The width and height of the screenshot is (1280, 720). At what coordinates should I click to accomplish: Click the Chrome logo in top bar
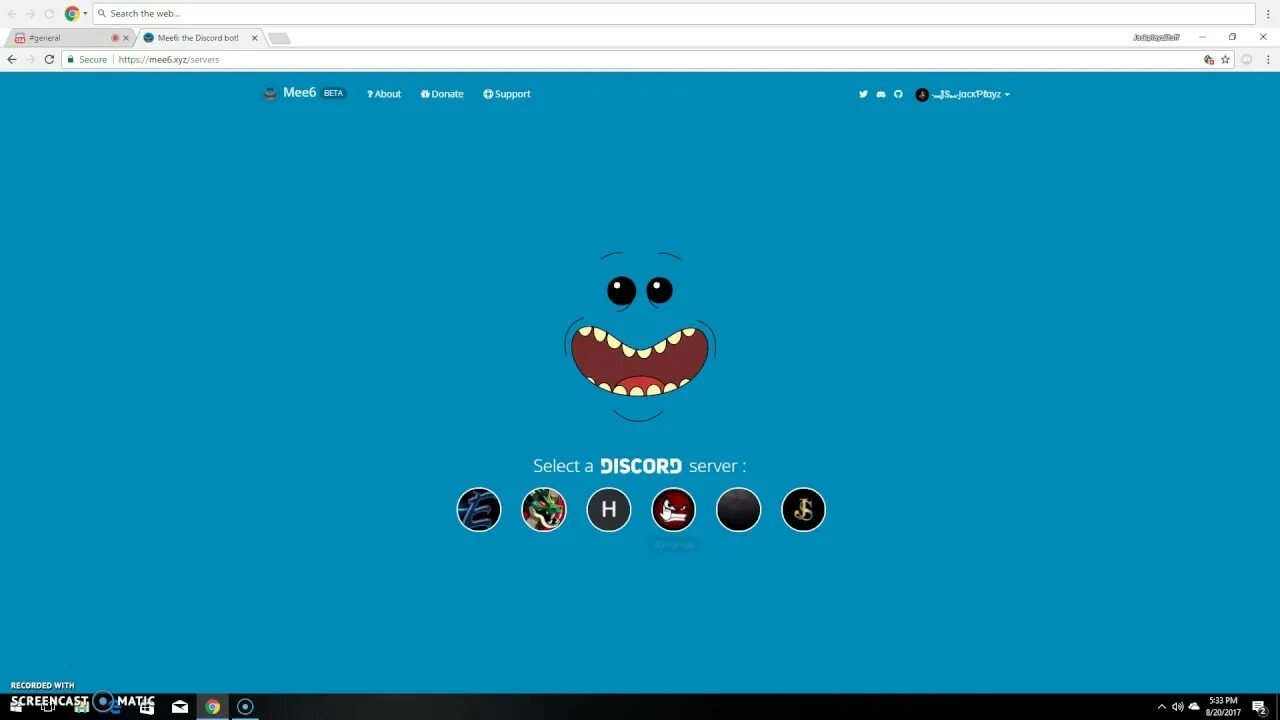(x=72, y=14)
